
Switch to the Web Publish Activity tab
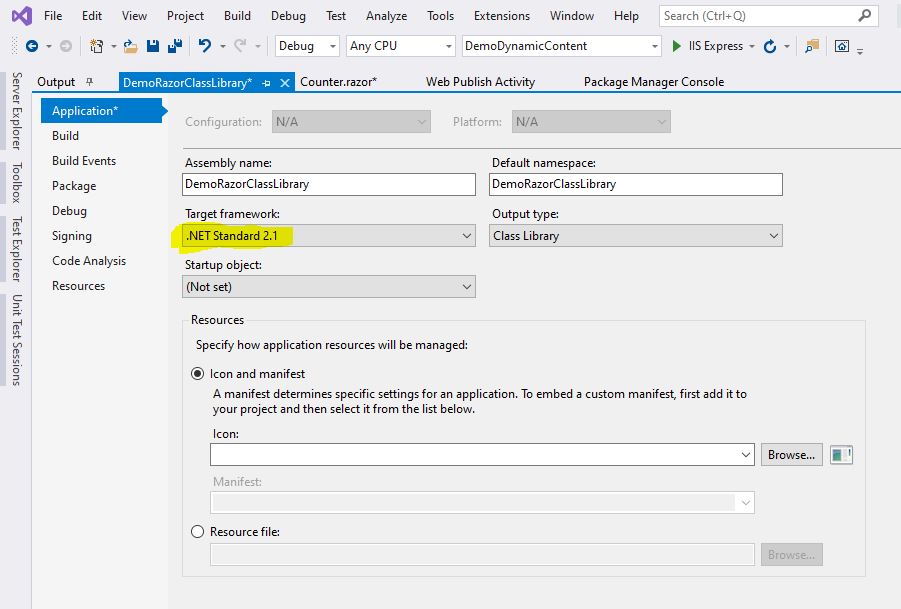pos(480,82)
